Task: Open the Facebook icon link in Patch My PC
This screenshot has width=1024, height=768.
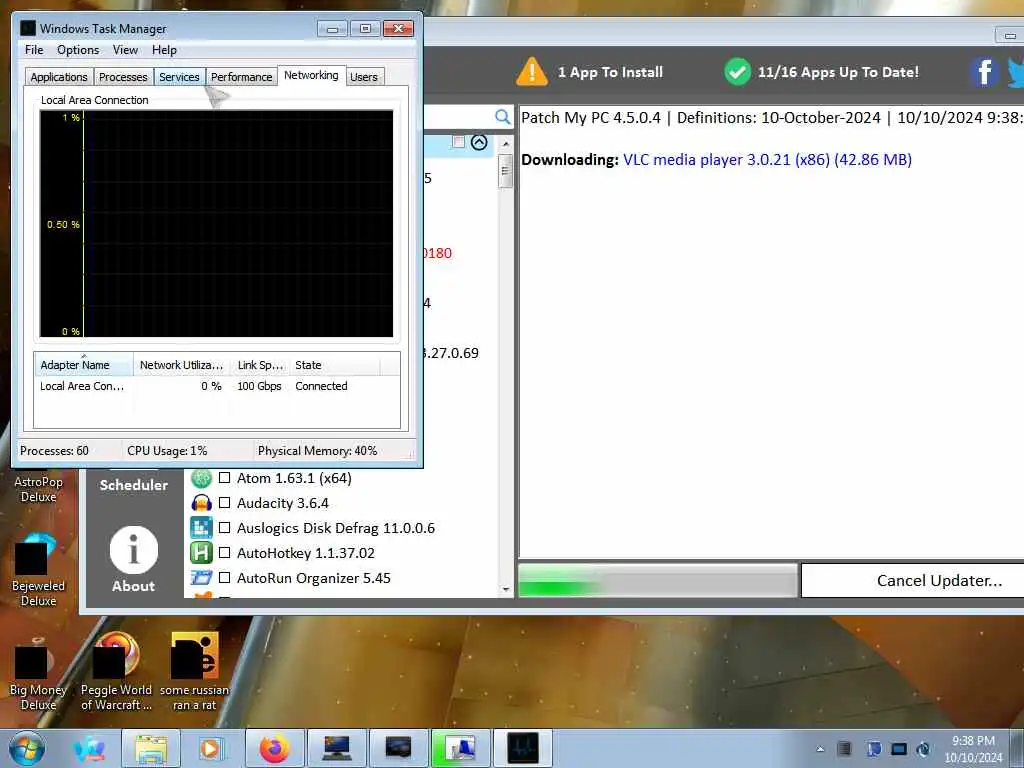Action: pyautogui.click(x=984, y=72)
